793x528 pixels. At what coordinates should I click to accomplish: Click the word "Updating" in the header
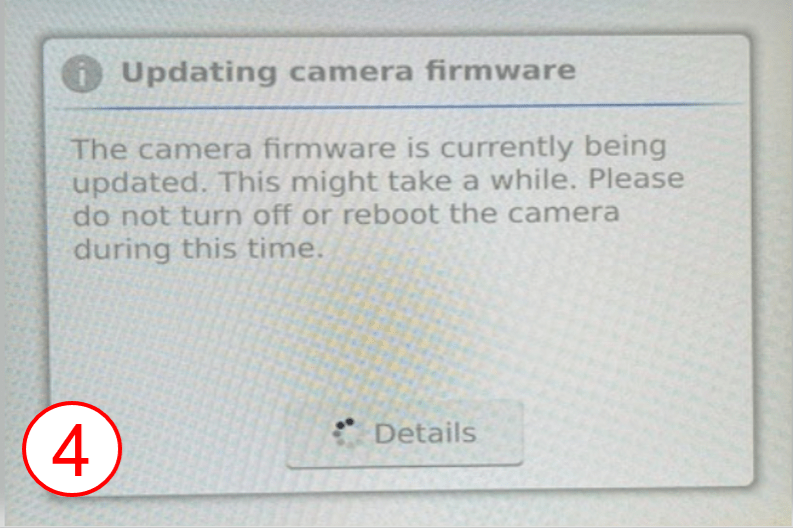[x=199, y=72]
